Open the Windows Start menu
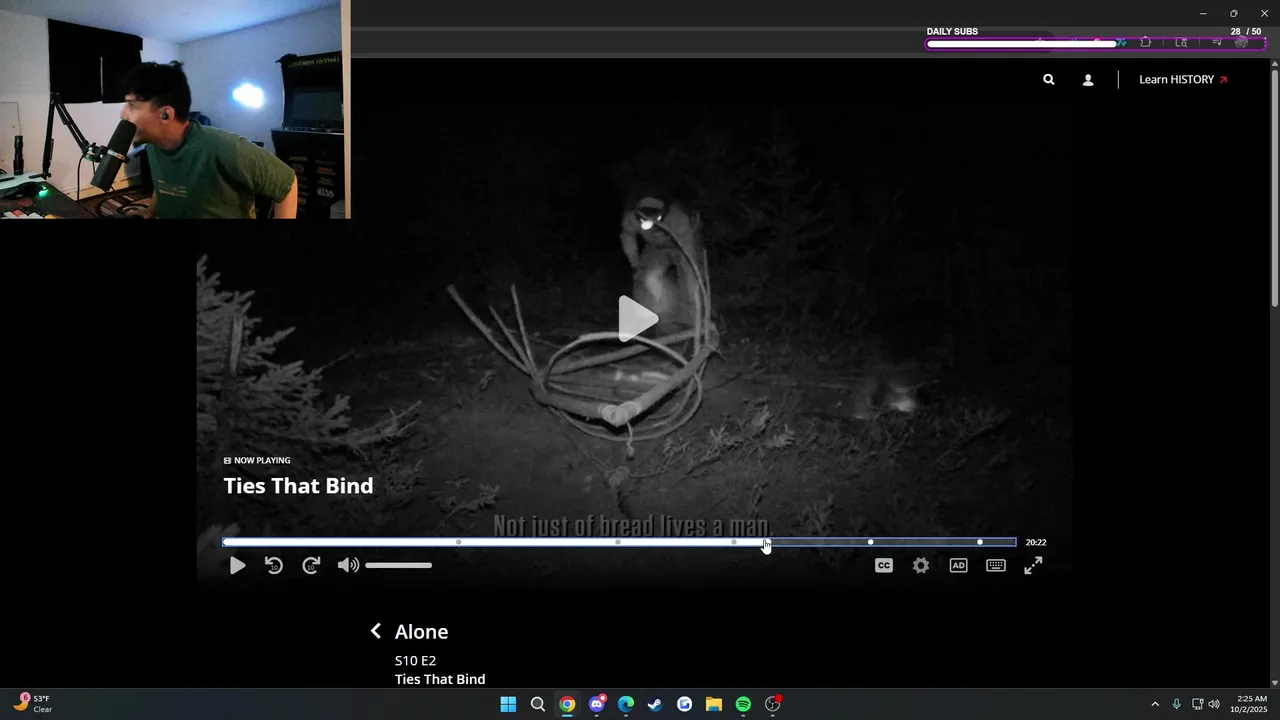 (x=508, y=704)
